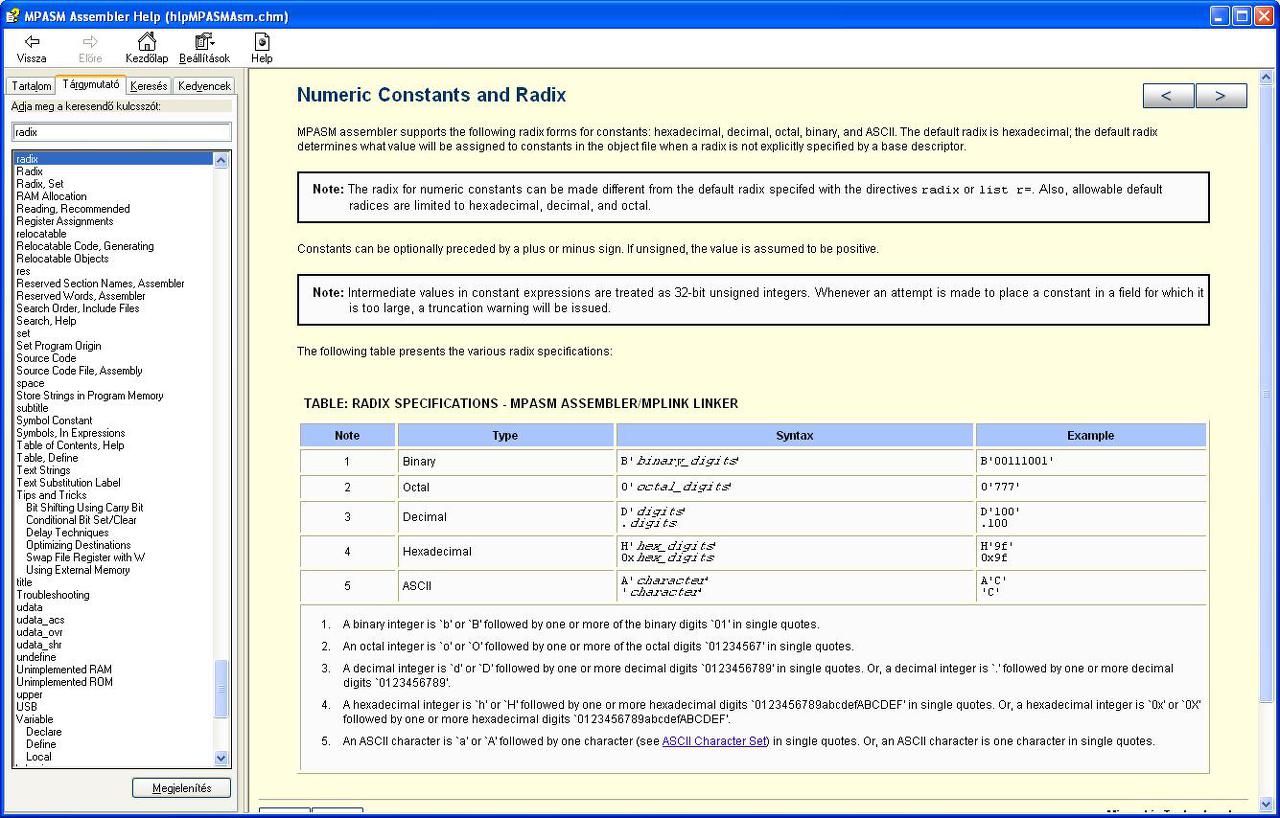Select "Register Assignments" in the index list
This screenshot has height=818, width=1280.
(65, 221)
